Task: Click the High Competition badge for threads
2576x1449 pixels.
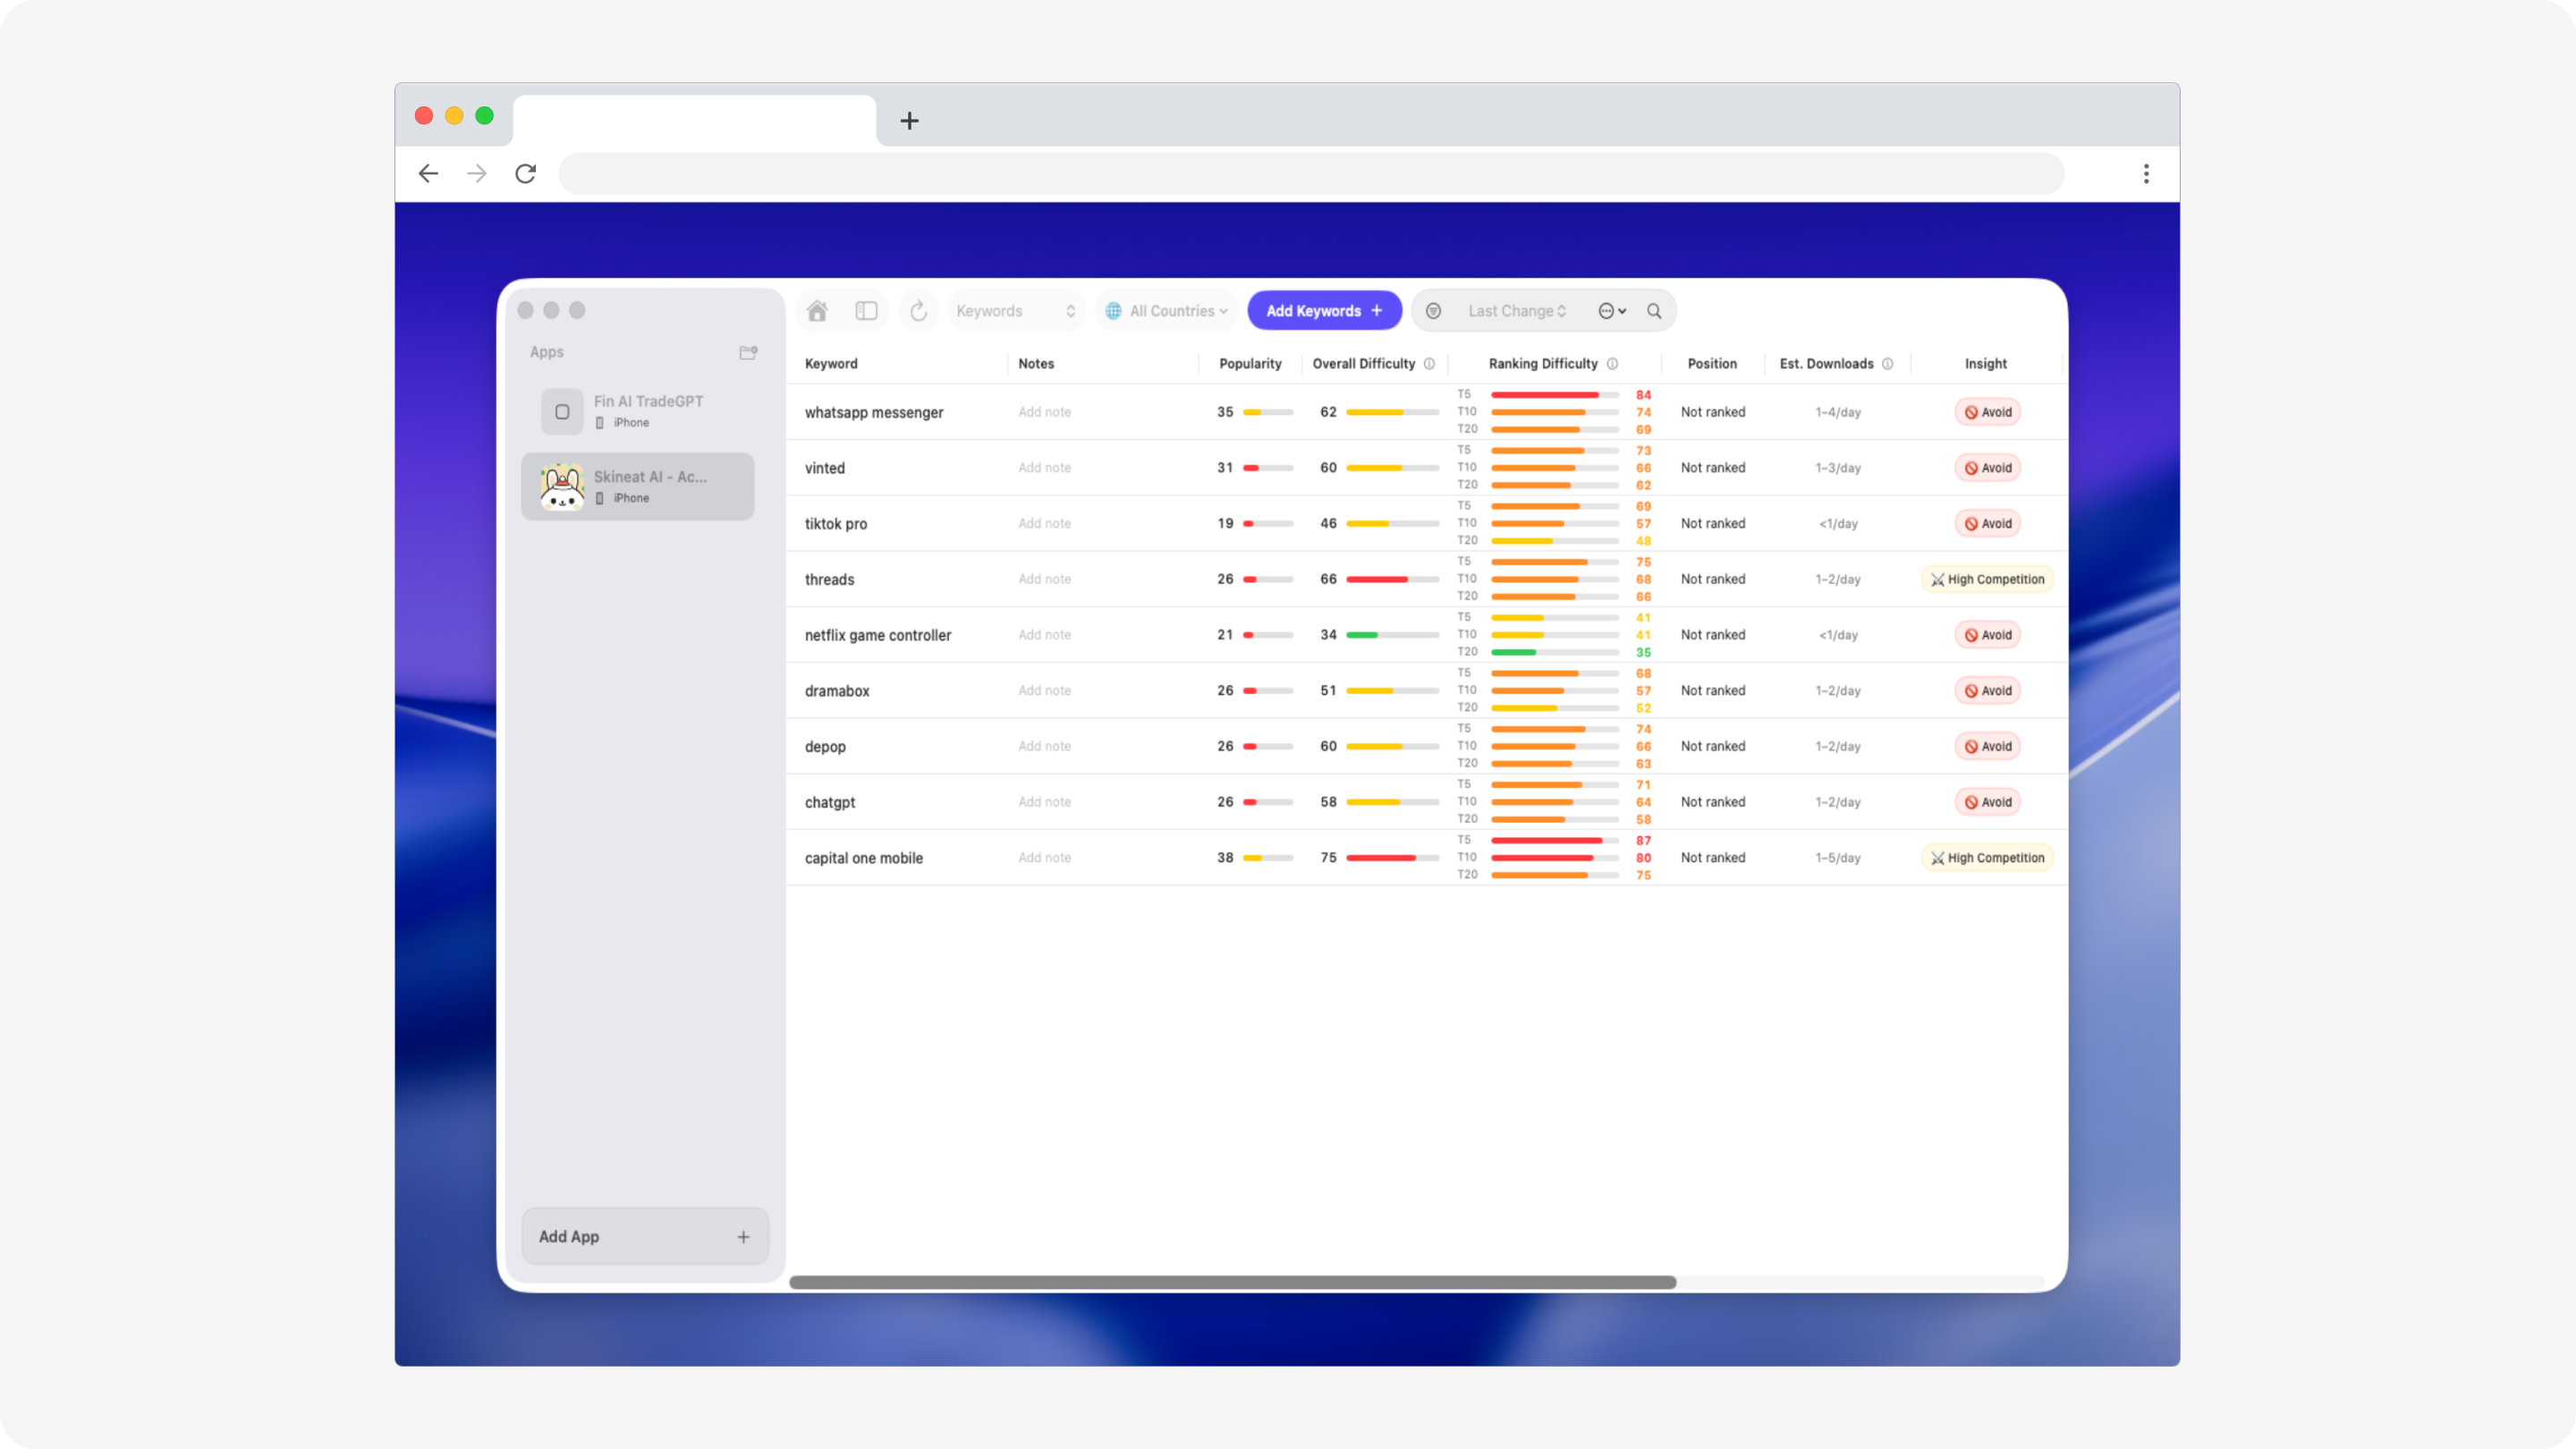Action: coord(1987,579)
